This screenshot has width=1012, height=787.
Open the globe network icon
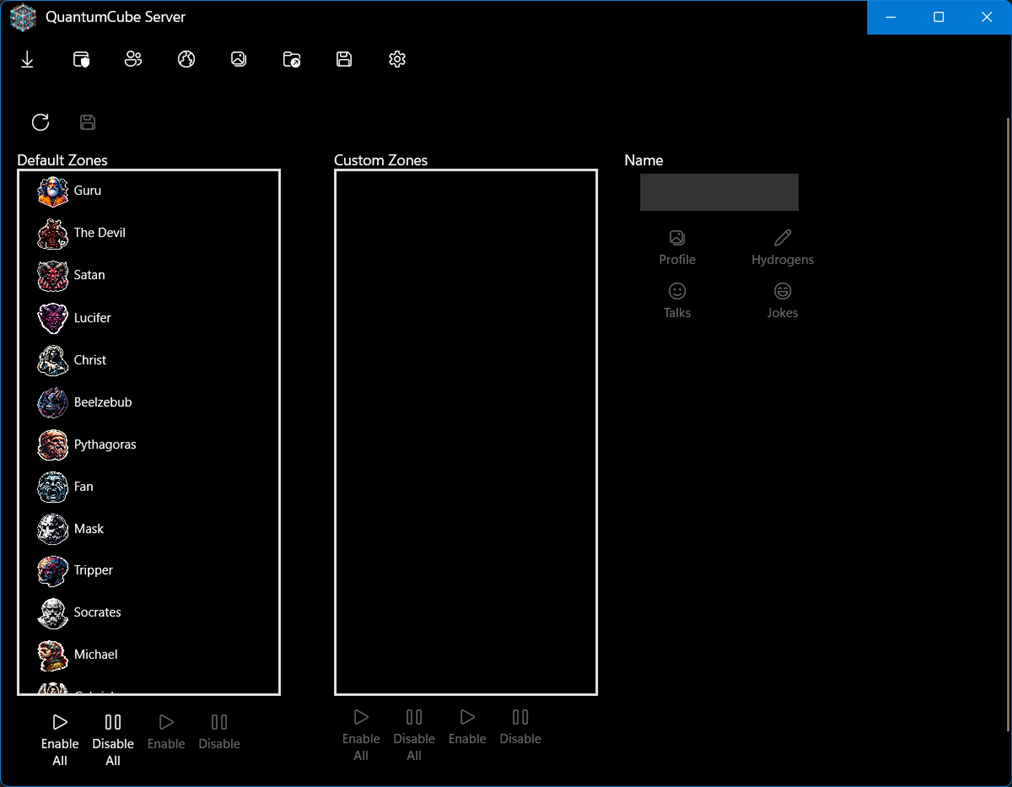coord(186,59)
